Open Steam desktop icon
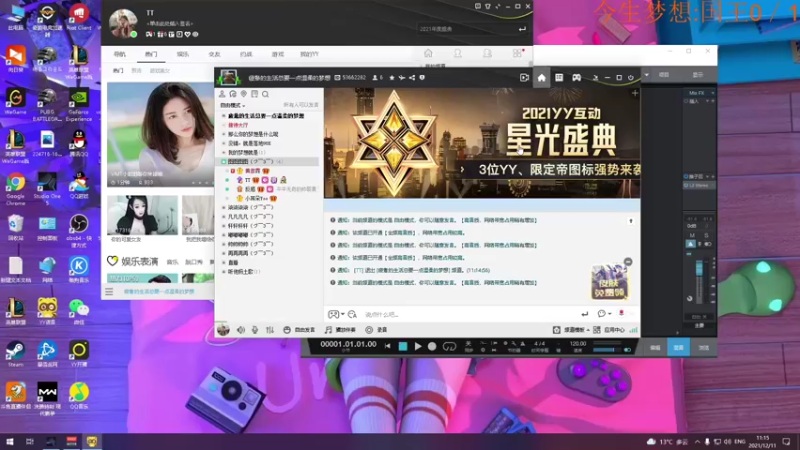 (x=15, y=354)
